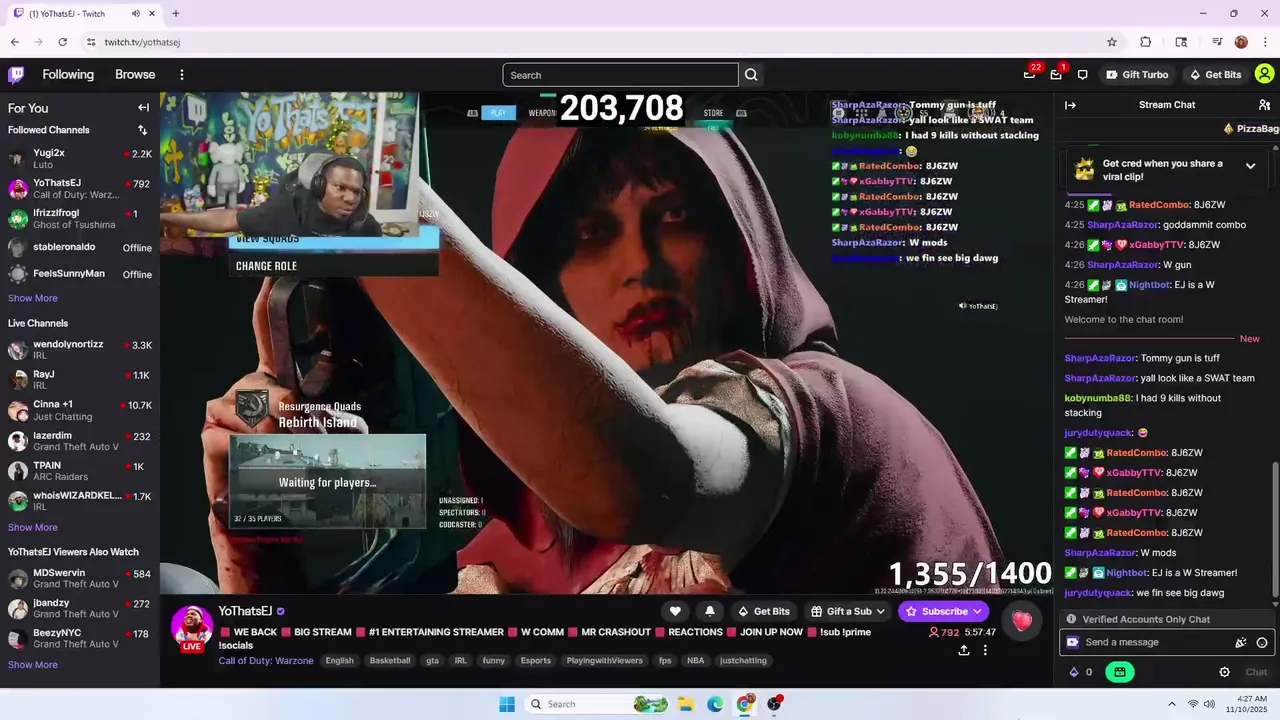Go to the Browse tab
Image resolution: width=1280 pixels, height=720 pixels.
click(135, 75)
